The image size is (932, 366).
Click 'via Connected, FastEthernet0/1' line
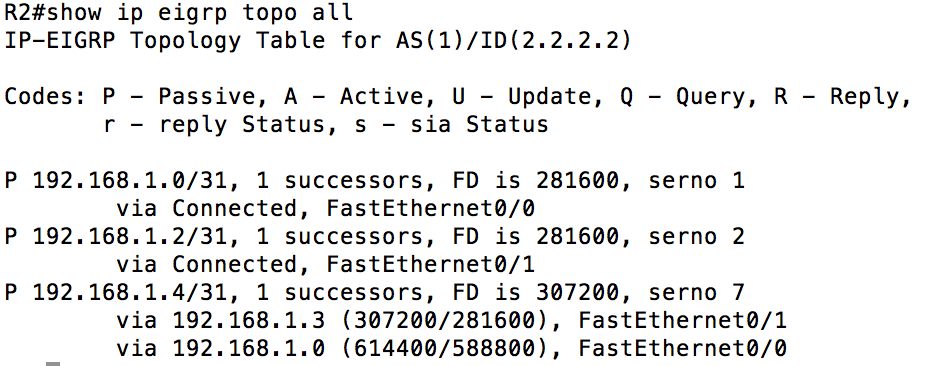pos(325,264)
